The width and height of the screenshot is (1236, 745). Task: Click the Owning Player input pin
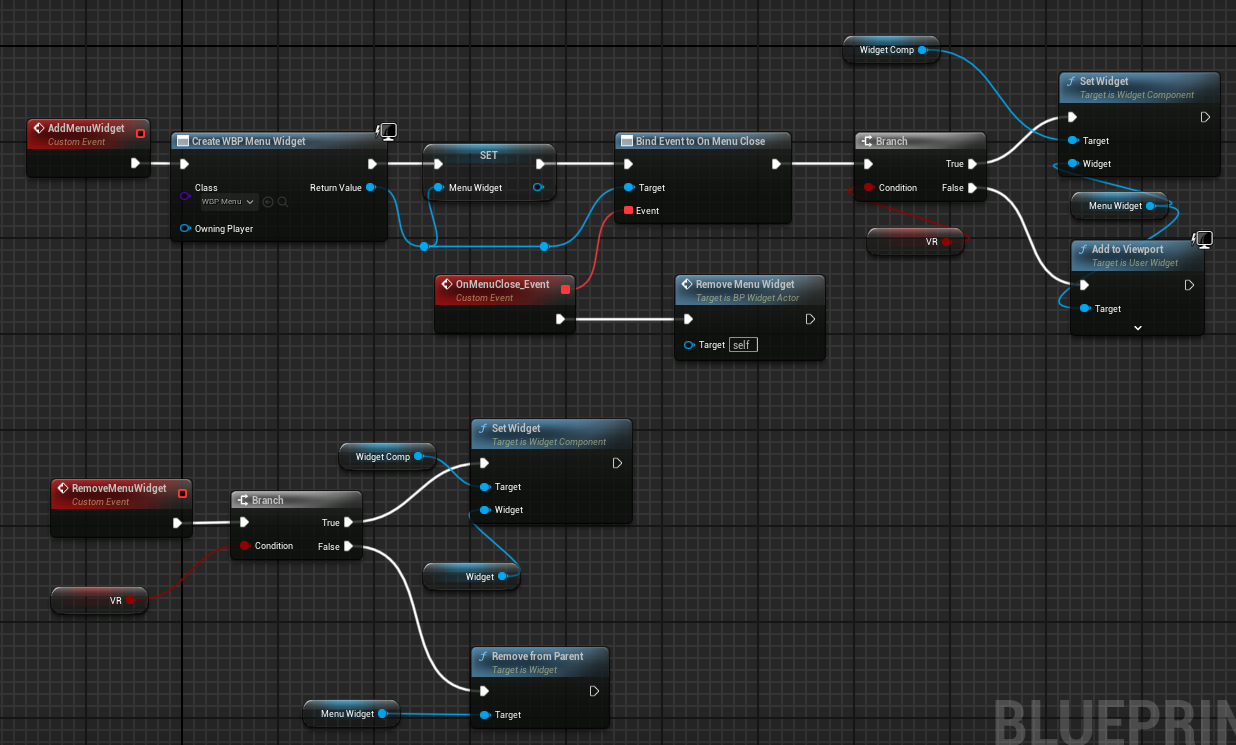click(x=186, y=229)
